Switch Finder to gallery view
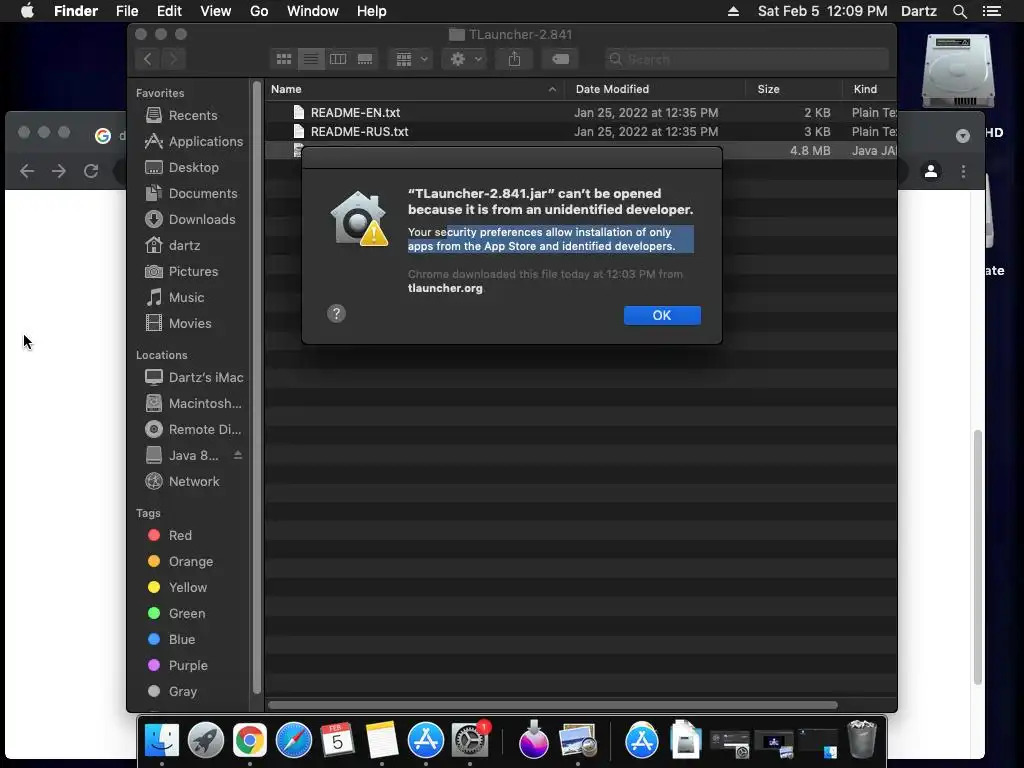The image size is (1024, 768). 364,59
